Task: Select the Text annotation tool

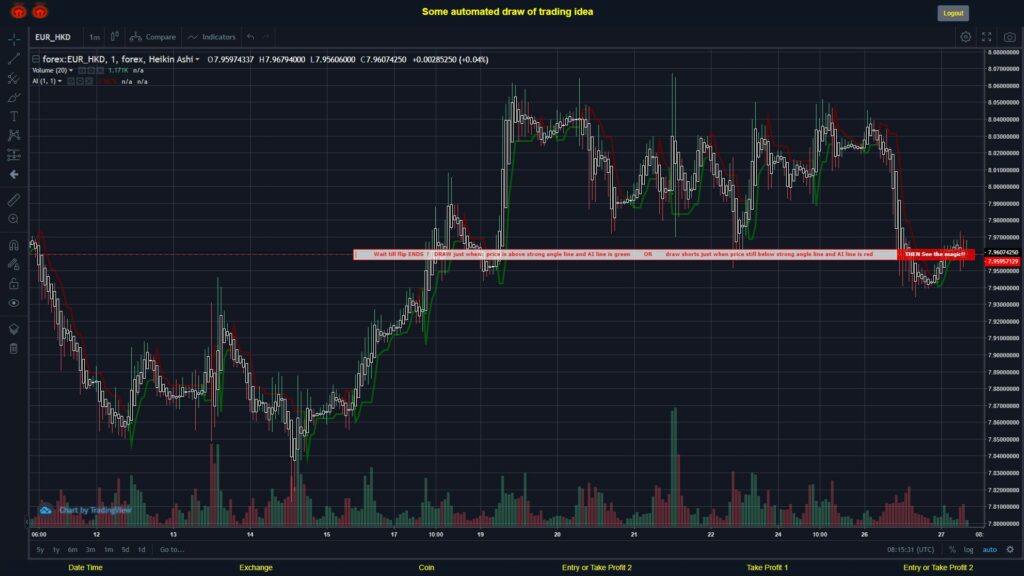Action: tap(14, 116)
